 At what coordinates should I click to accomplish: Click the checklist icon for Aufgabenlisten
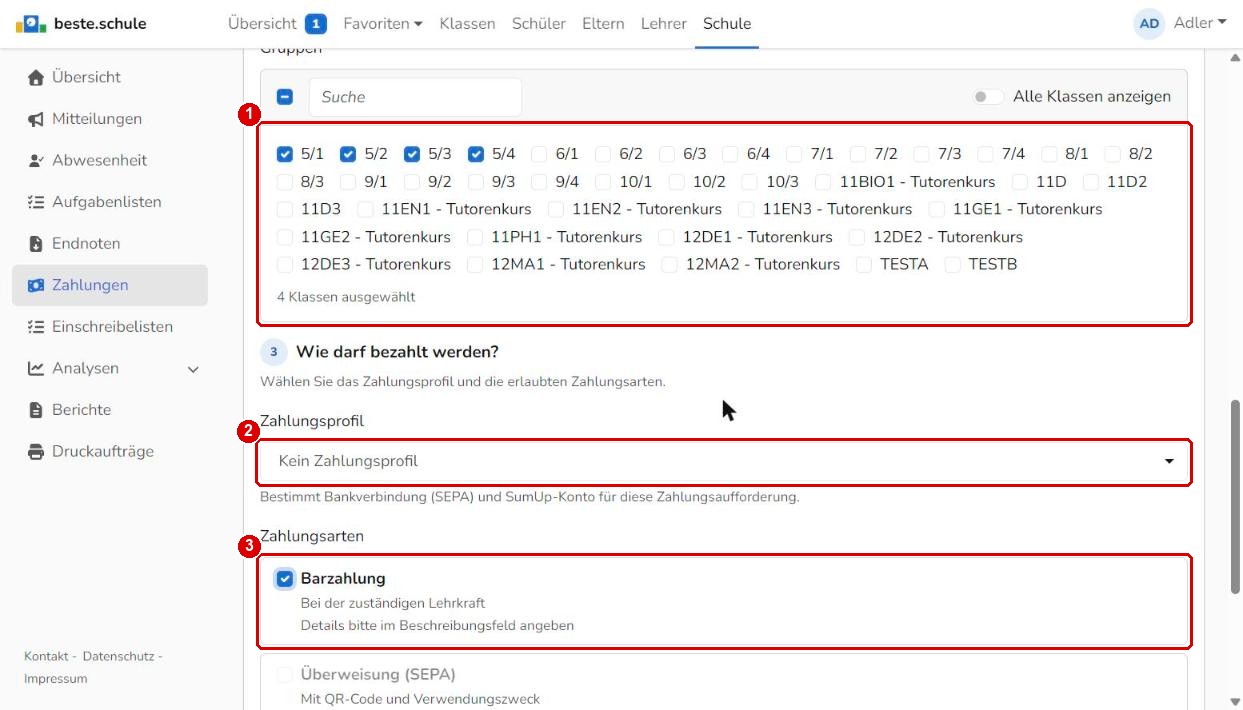[36, 202]
